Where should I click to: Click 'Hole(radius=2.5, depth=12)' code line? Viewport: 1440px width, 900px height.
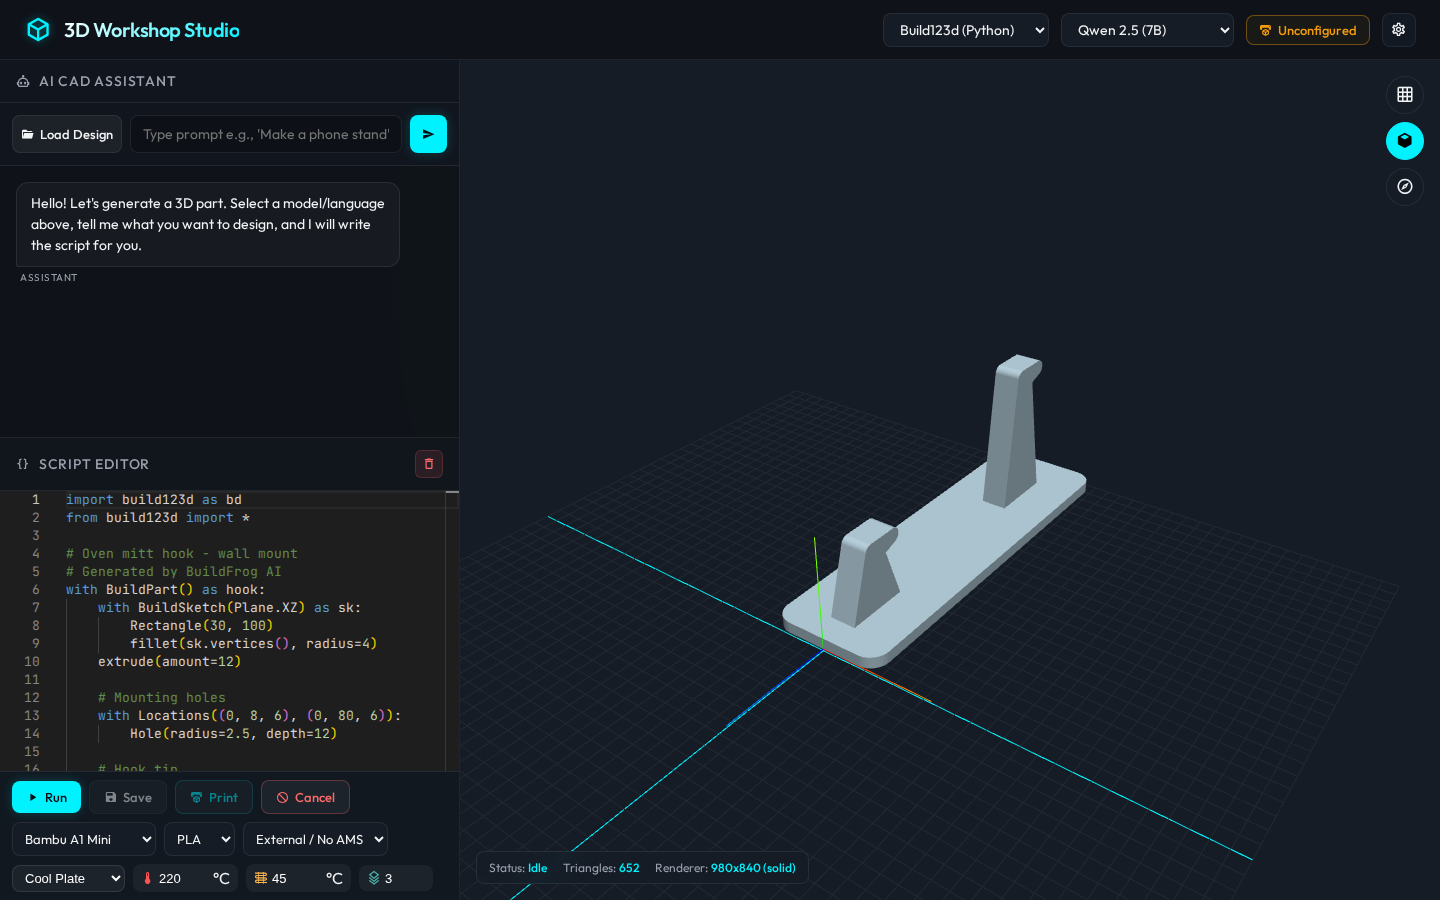click(233, 733)
